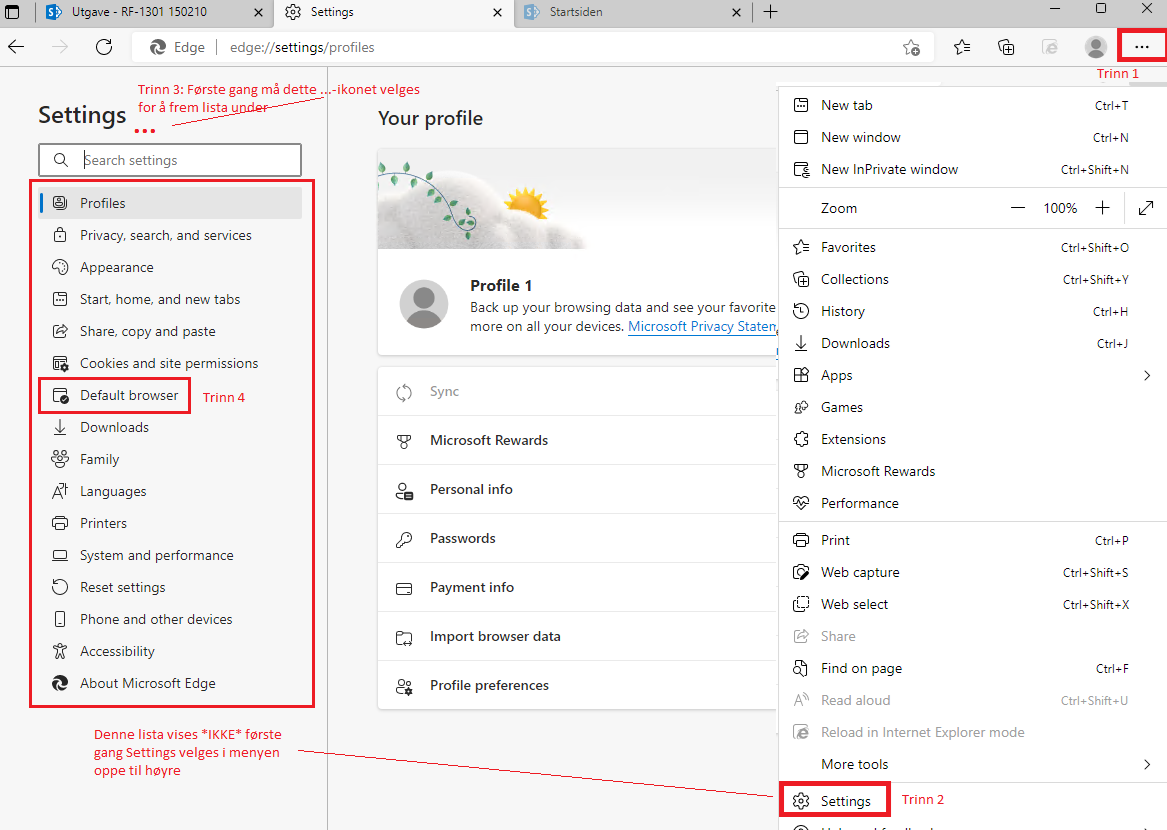Open History from the menu

973,312
